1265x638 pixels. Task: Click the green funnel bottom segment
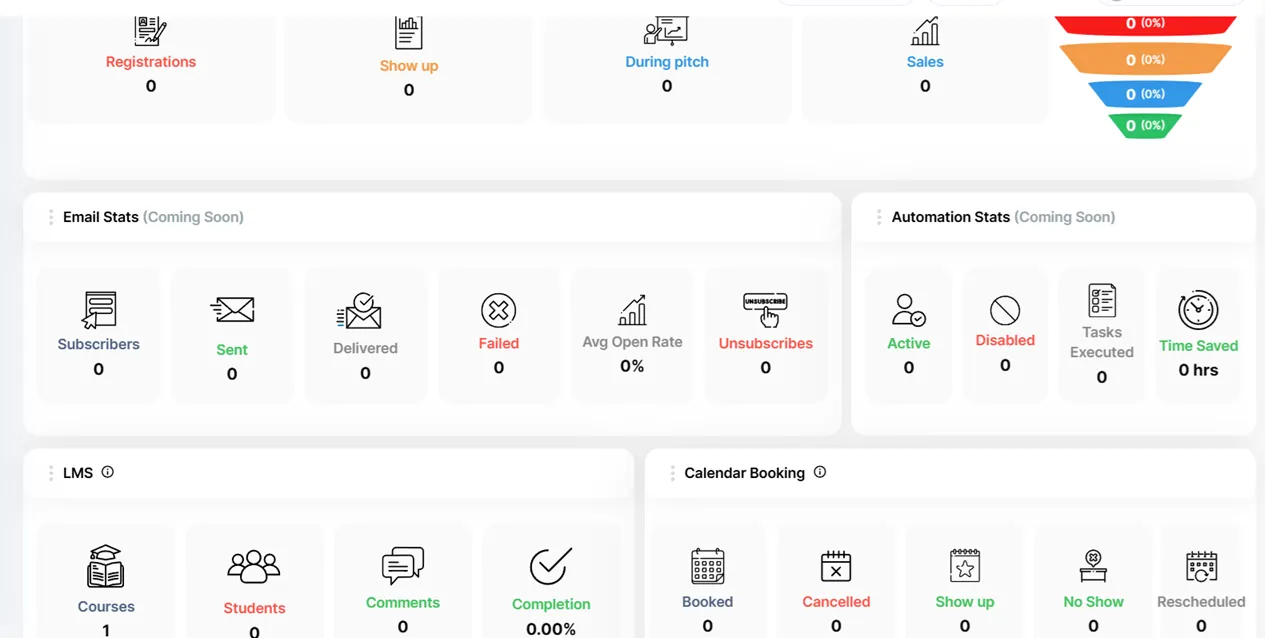pyautogui.click(x=1144, y=125)
